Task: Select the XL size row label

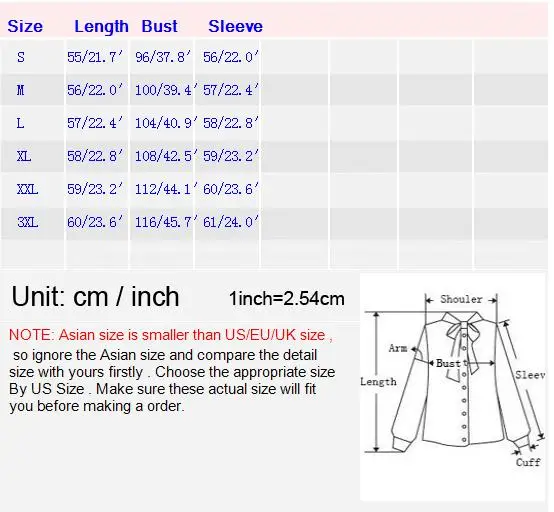Action: (24, 156)
